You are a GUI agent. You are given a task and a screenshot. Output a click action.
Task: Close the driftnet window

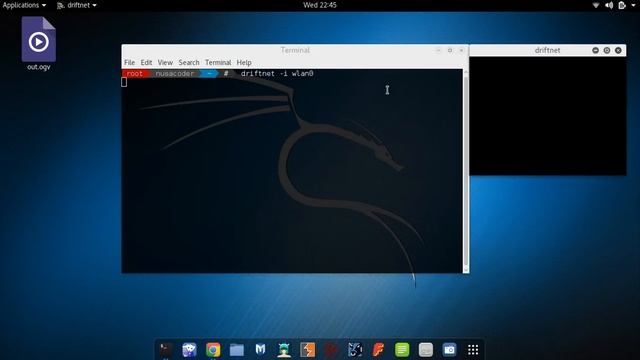pos(618,50)
